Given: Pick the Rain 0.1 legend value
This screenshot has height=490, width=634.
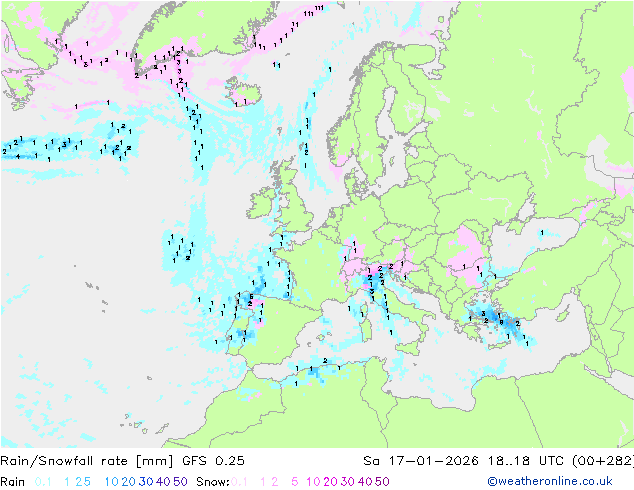Looking at the screenshot, I should 43,482.
